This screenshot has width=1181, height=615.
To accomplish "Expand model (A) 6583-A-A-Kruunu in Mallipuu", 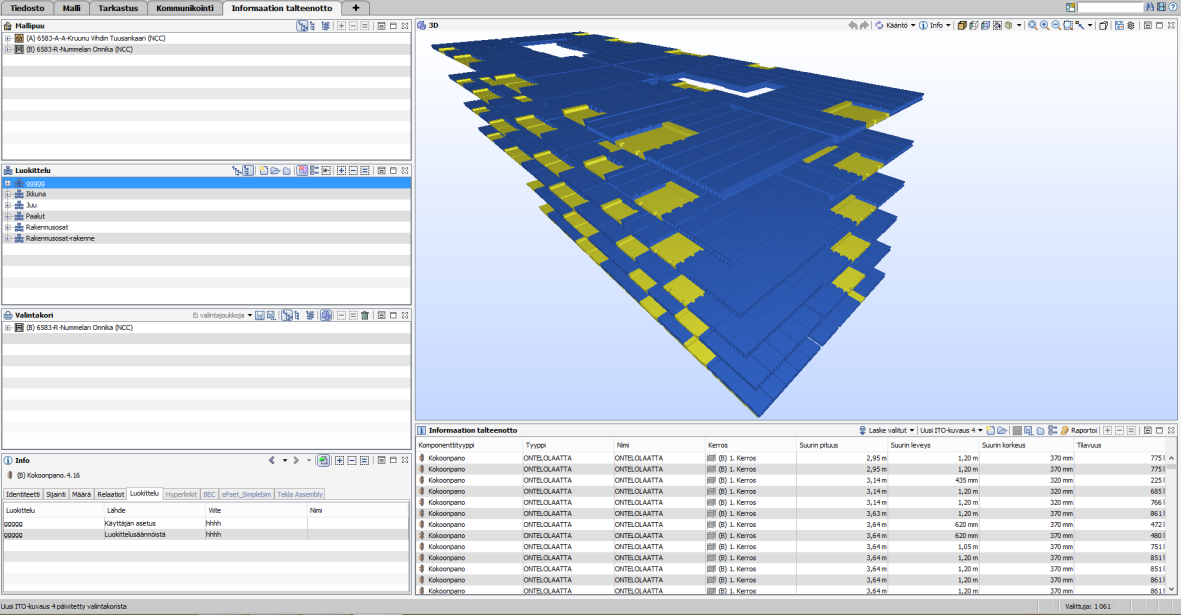I will point(8,38).
